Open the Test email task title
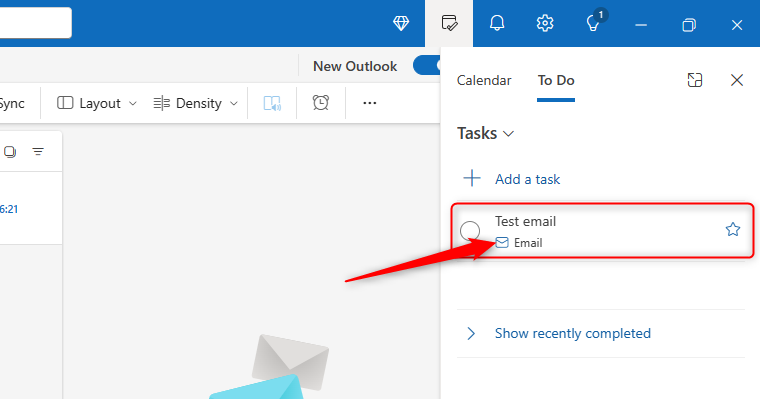Viewport: 760px width, 399px height. pos(525,222)
